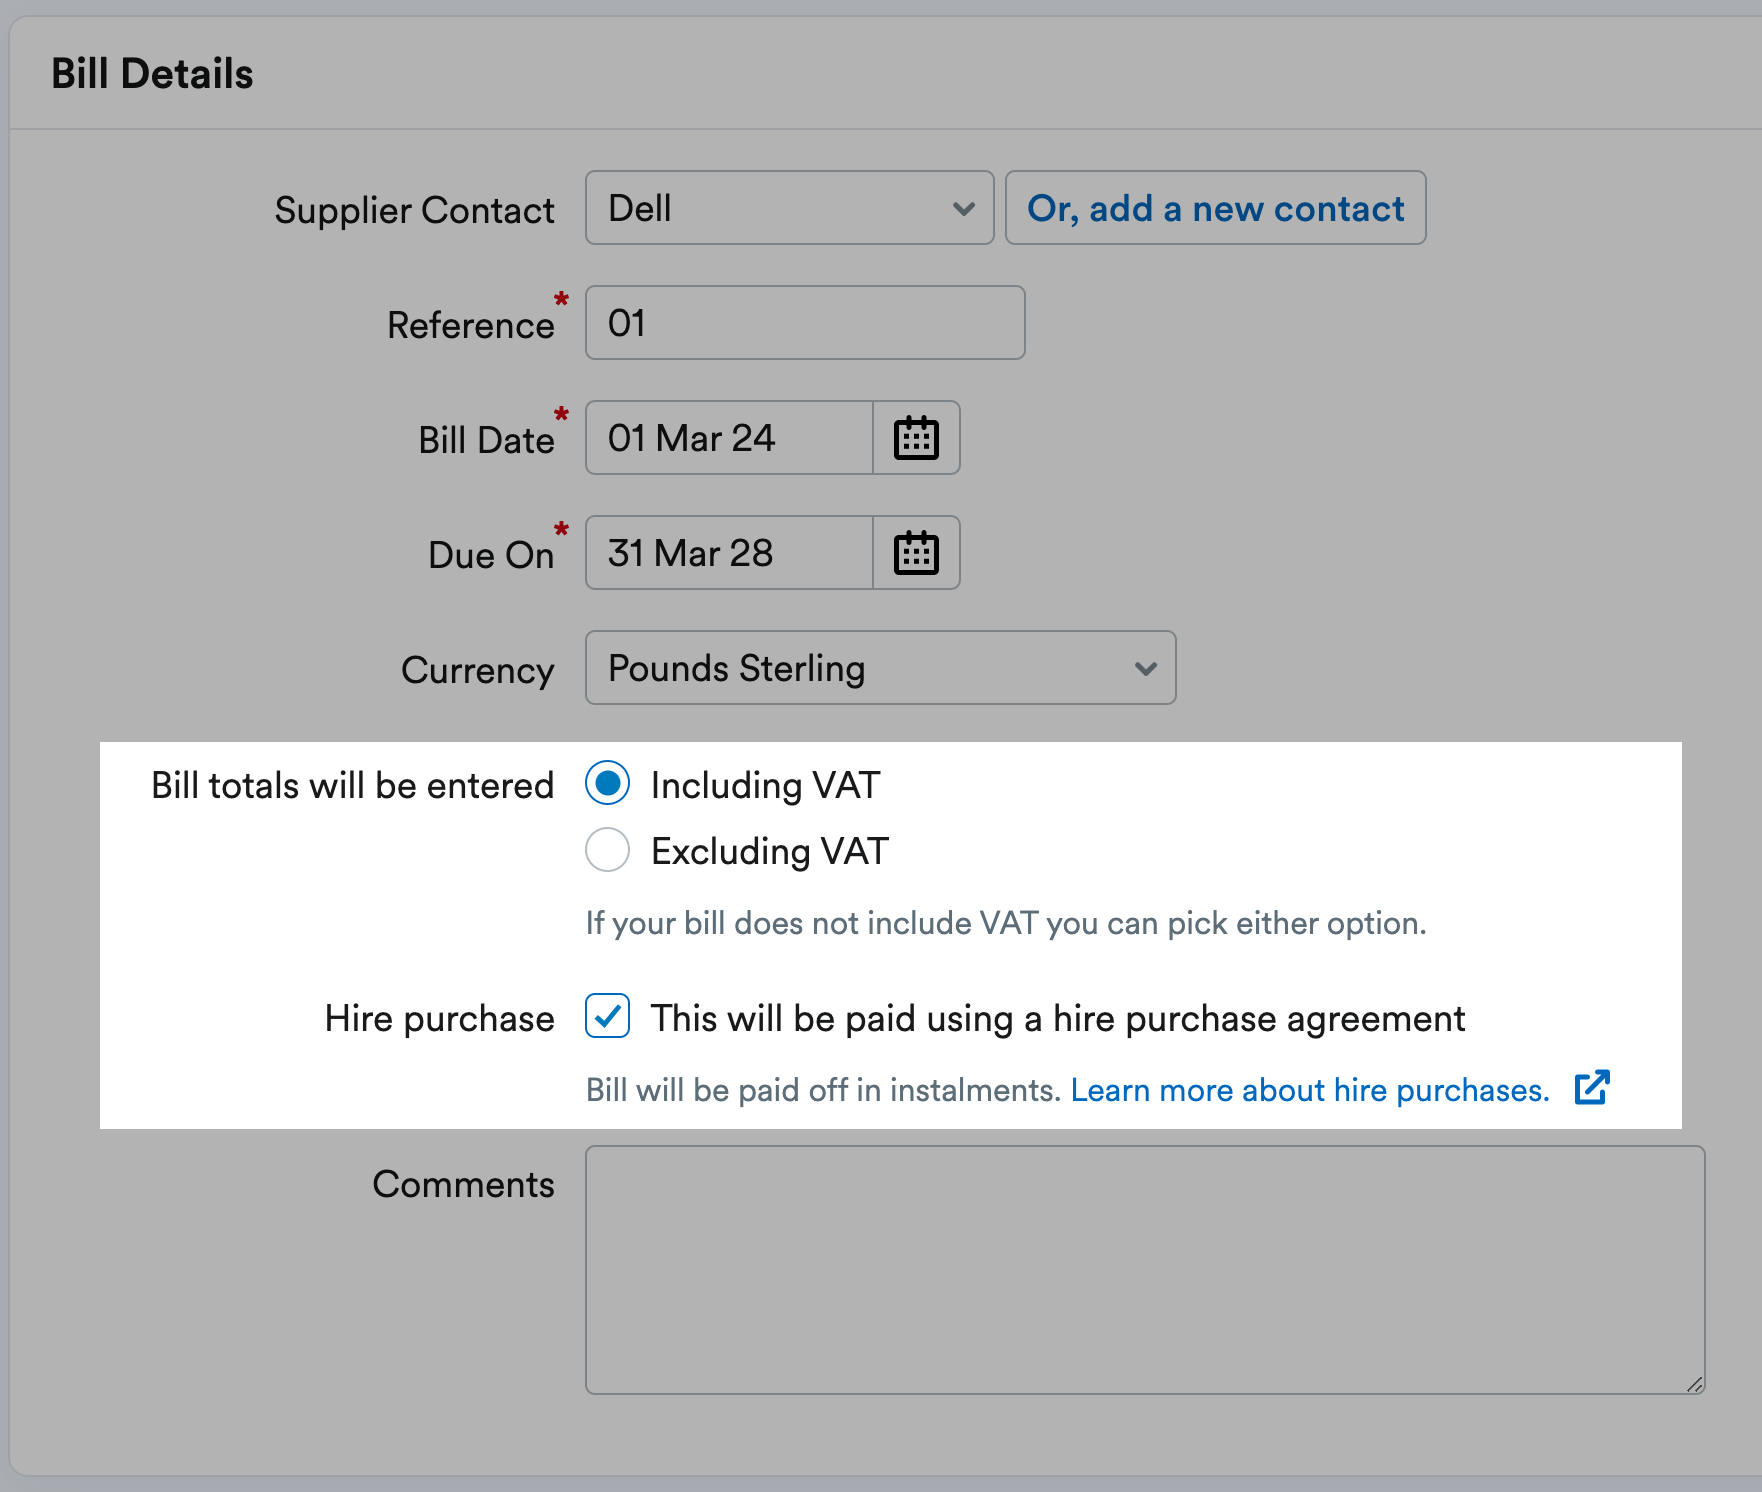The height and width of the screenshot is (1492, 1762).
Task: Click the Currency label
Action: tap(477, 670)
